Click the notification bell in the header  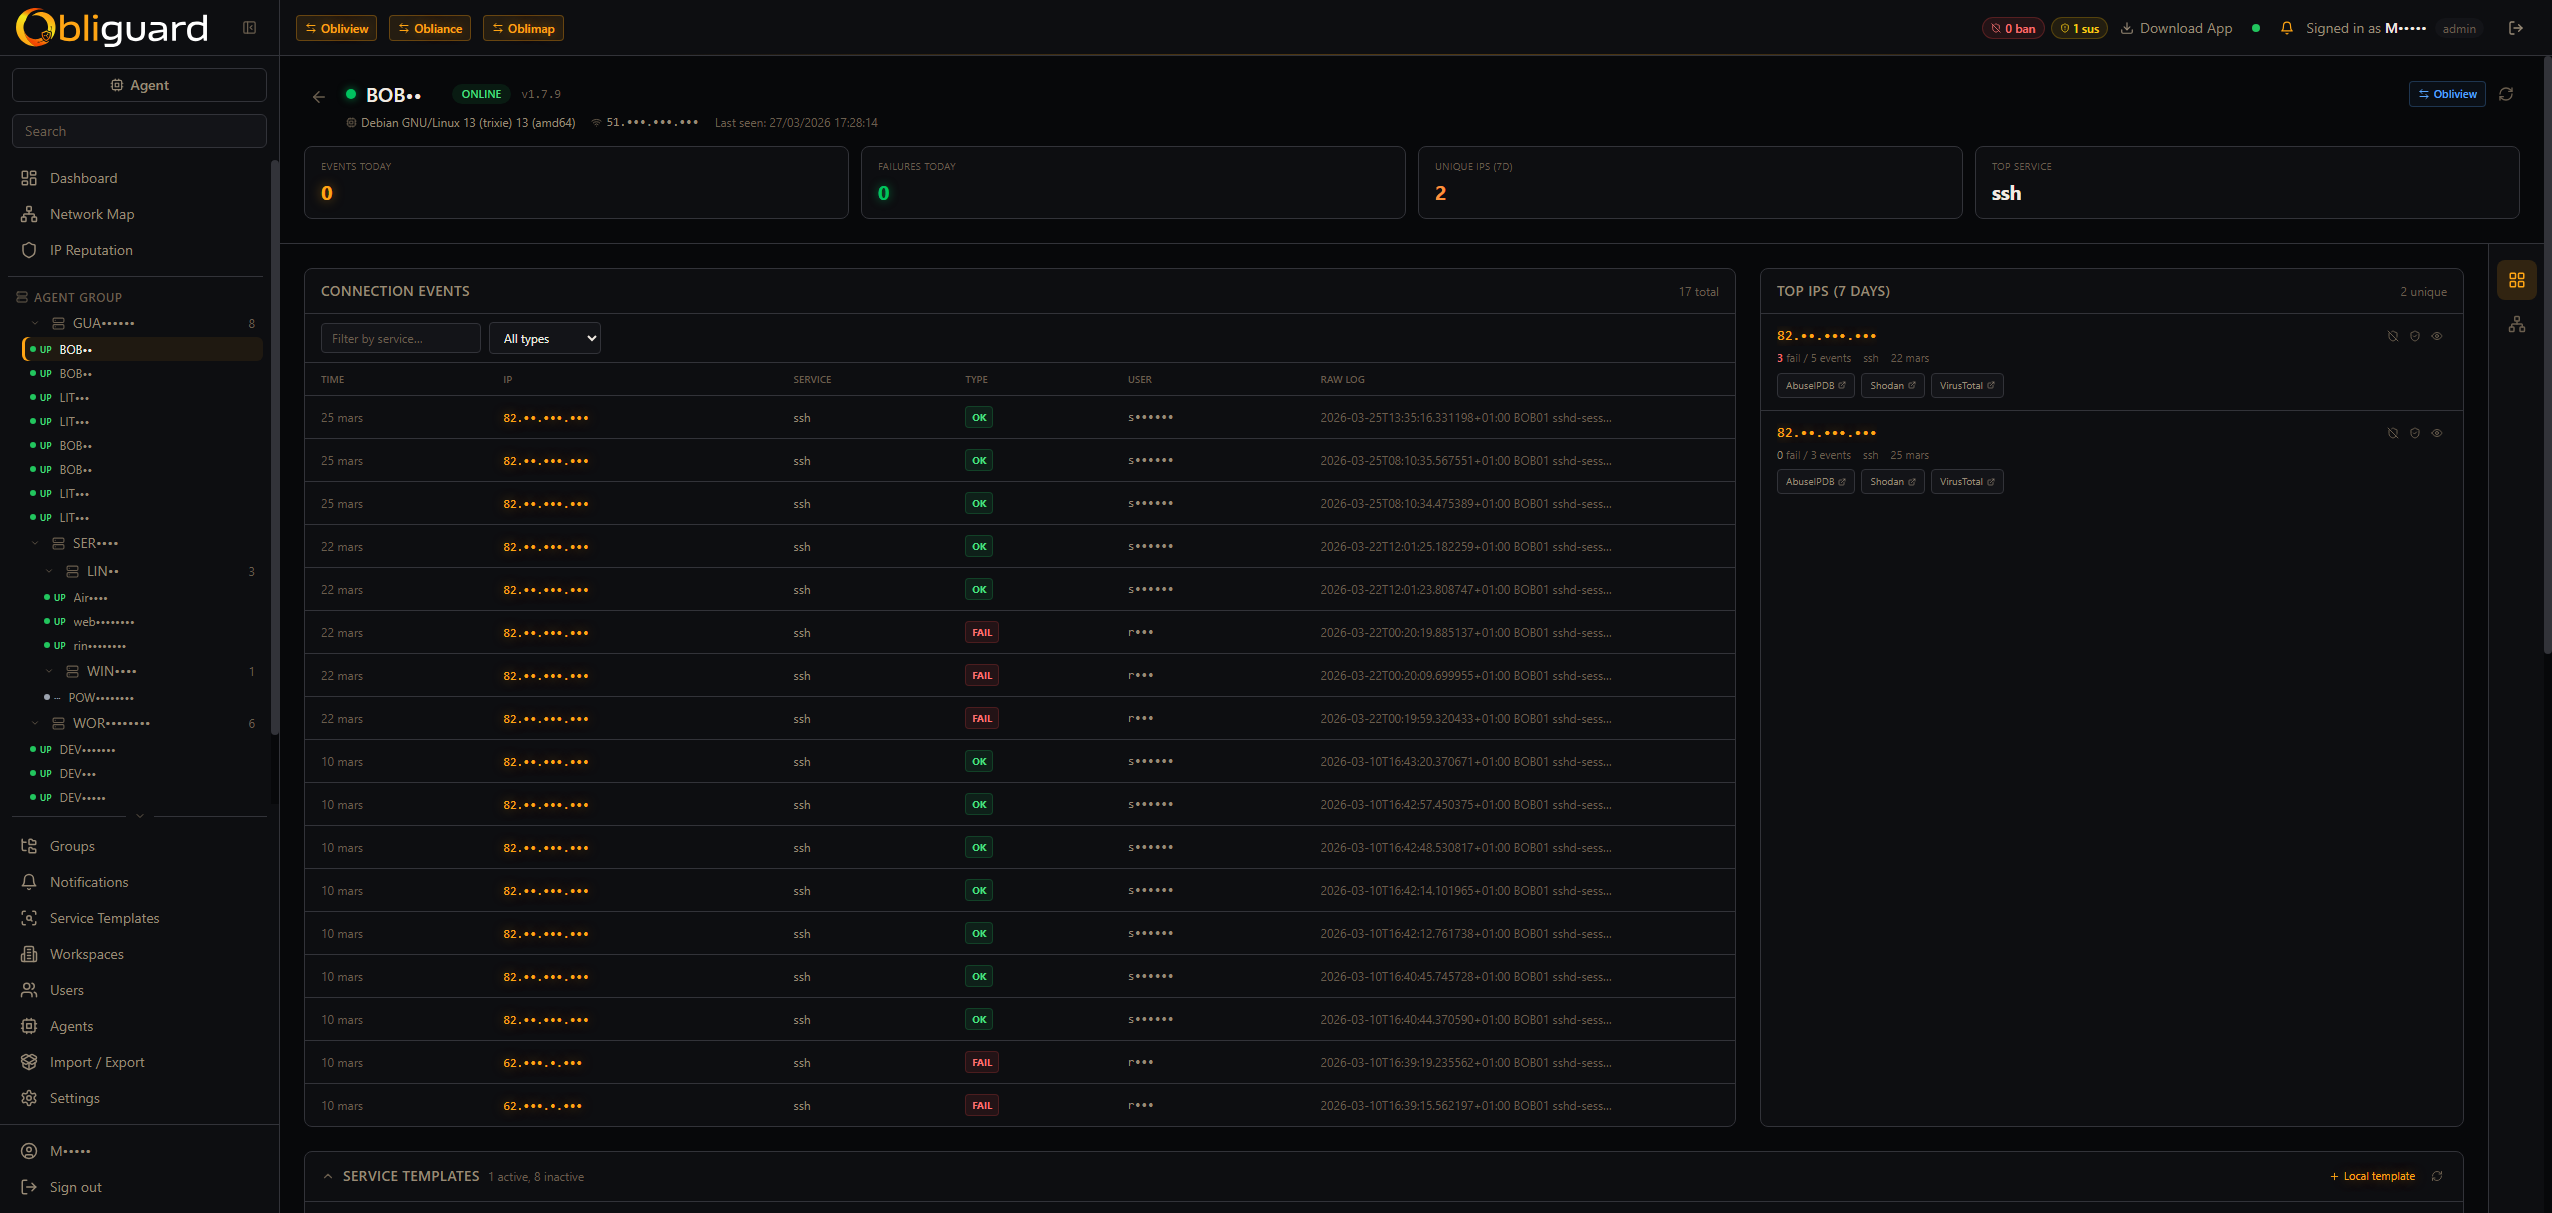click(x=2286, y=28)
